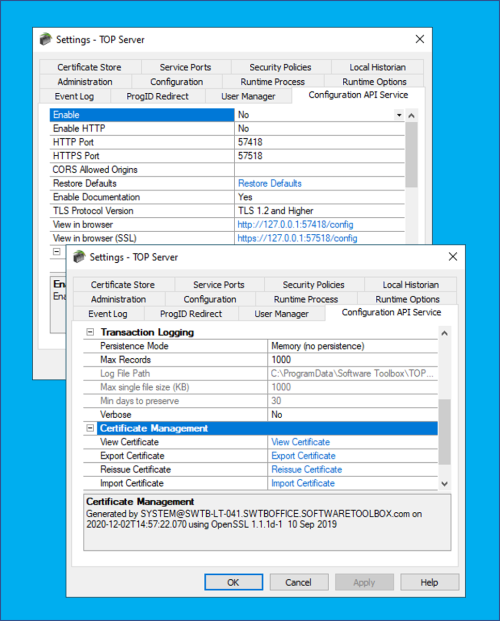Open Help for the settings dialog
The image size is (500, 621).
[429, 582]
